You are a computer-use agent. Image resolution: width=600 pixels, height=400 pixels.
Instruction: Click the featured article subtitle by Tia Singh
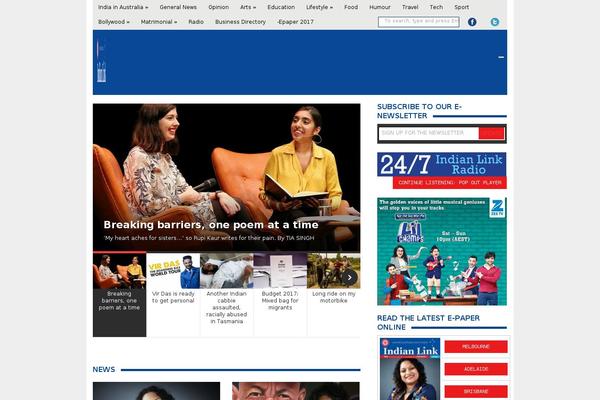[x=209, y=238]
